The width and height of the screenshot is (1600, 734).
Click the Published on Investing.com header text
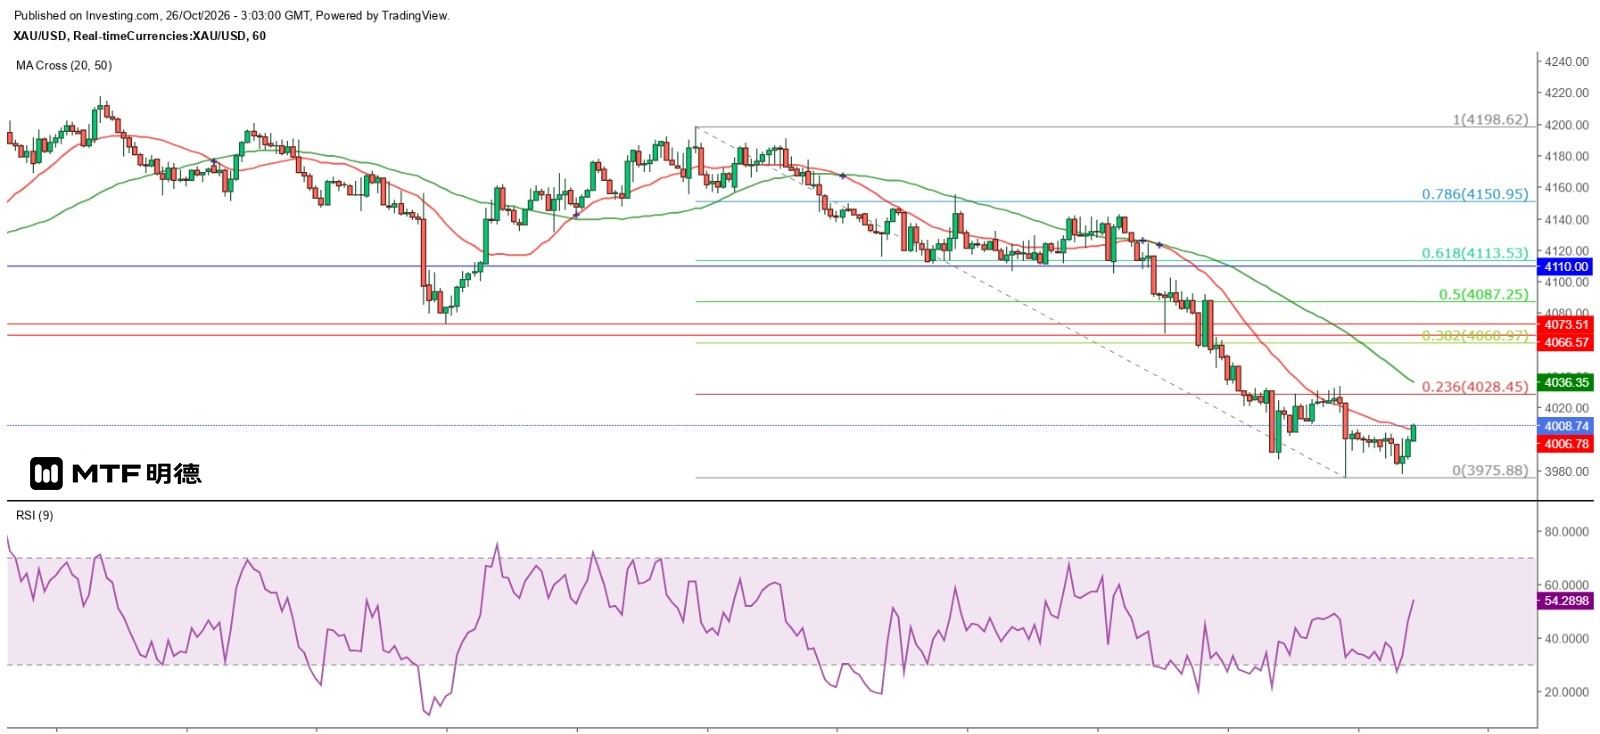231,16
